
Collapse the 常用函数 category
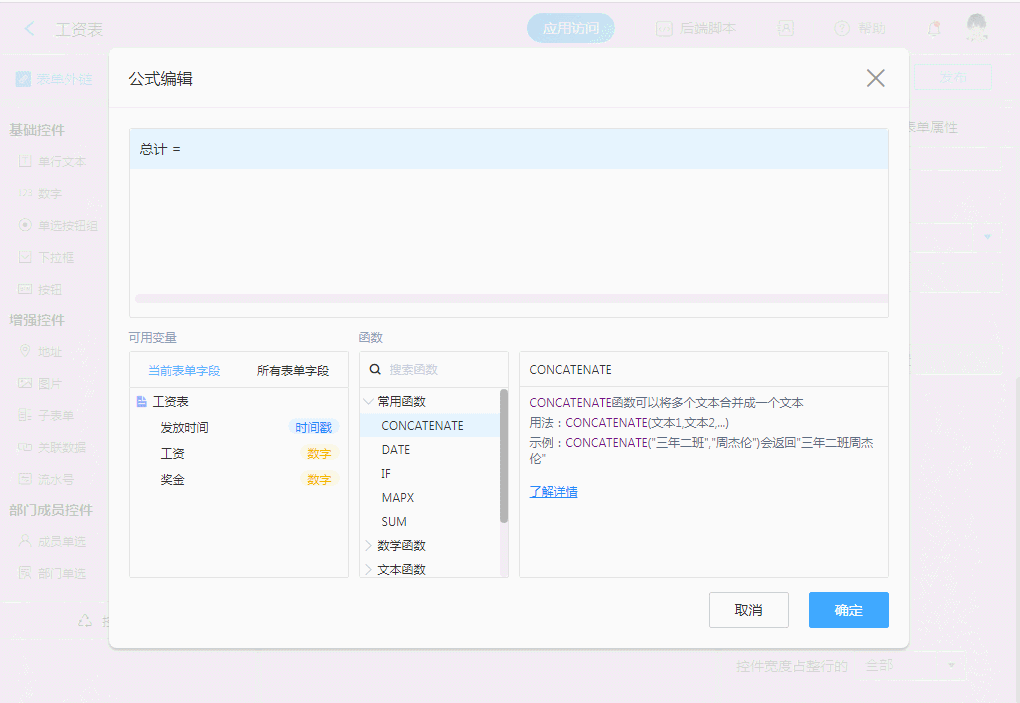point(368,402)
